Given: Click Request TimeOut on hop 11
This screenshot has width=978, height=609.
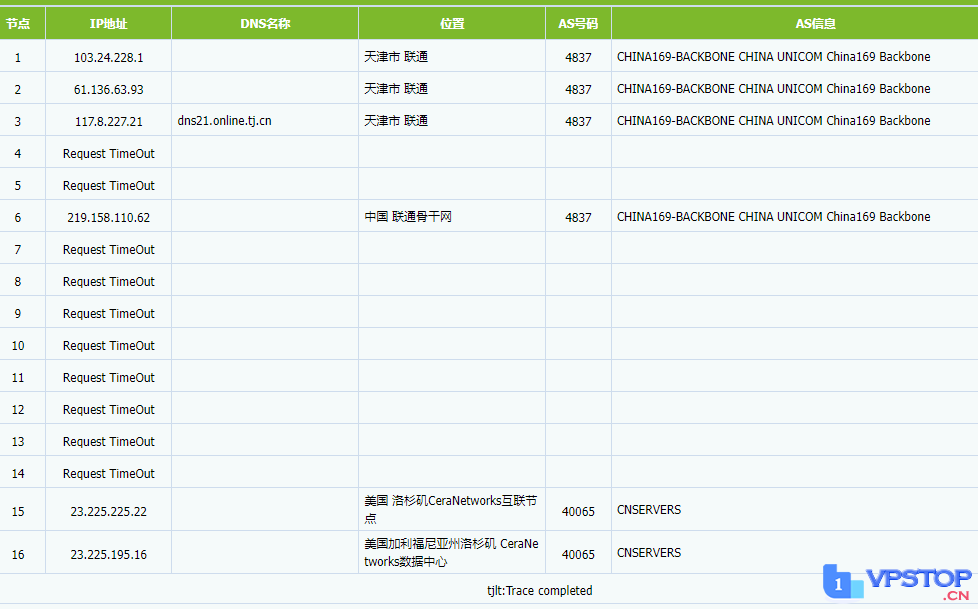Looking at the screenshot, I should (109, 378).
